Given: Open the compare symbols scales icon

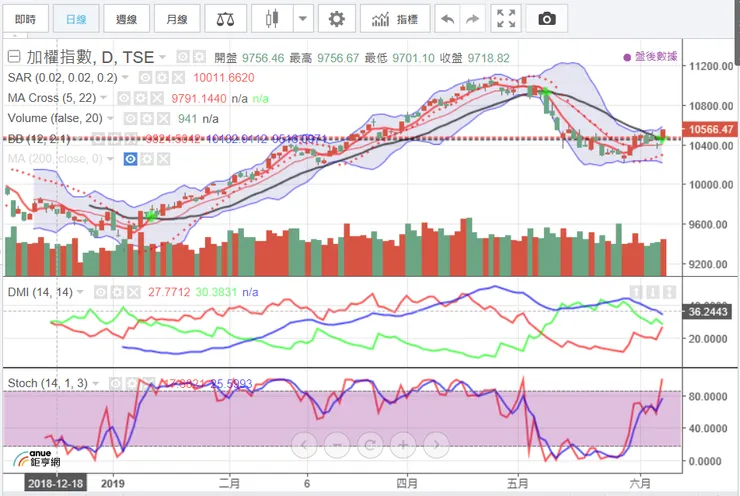Looking at the screenshot, I should pos(225,19).
